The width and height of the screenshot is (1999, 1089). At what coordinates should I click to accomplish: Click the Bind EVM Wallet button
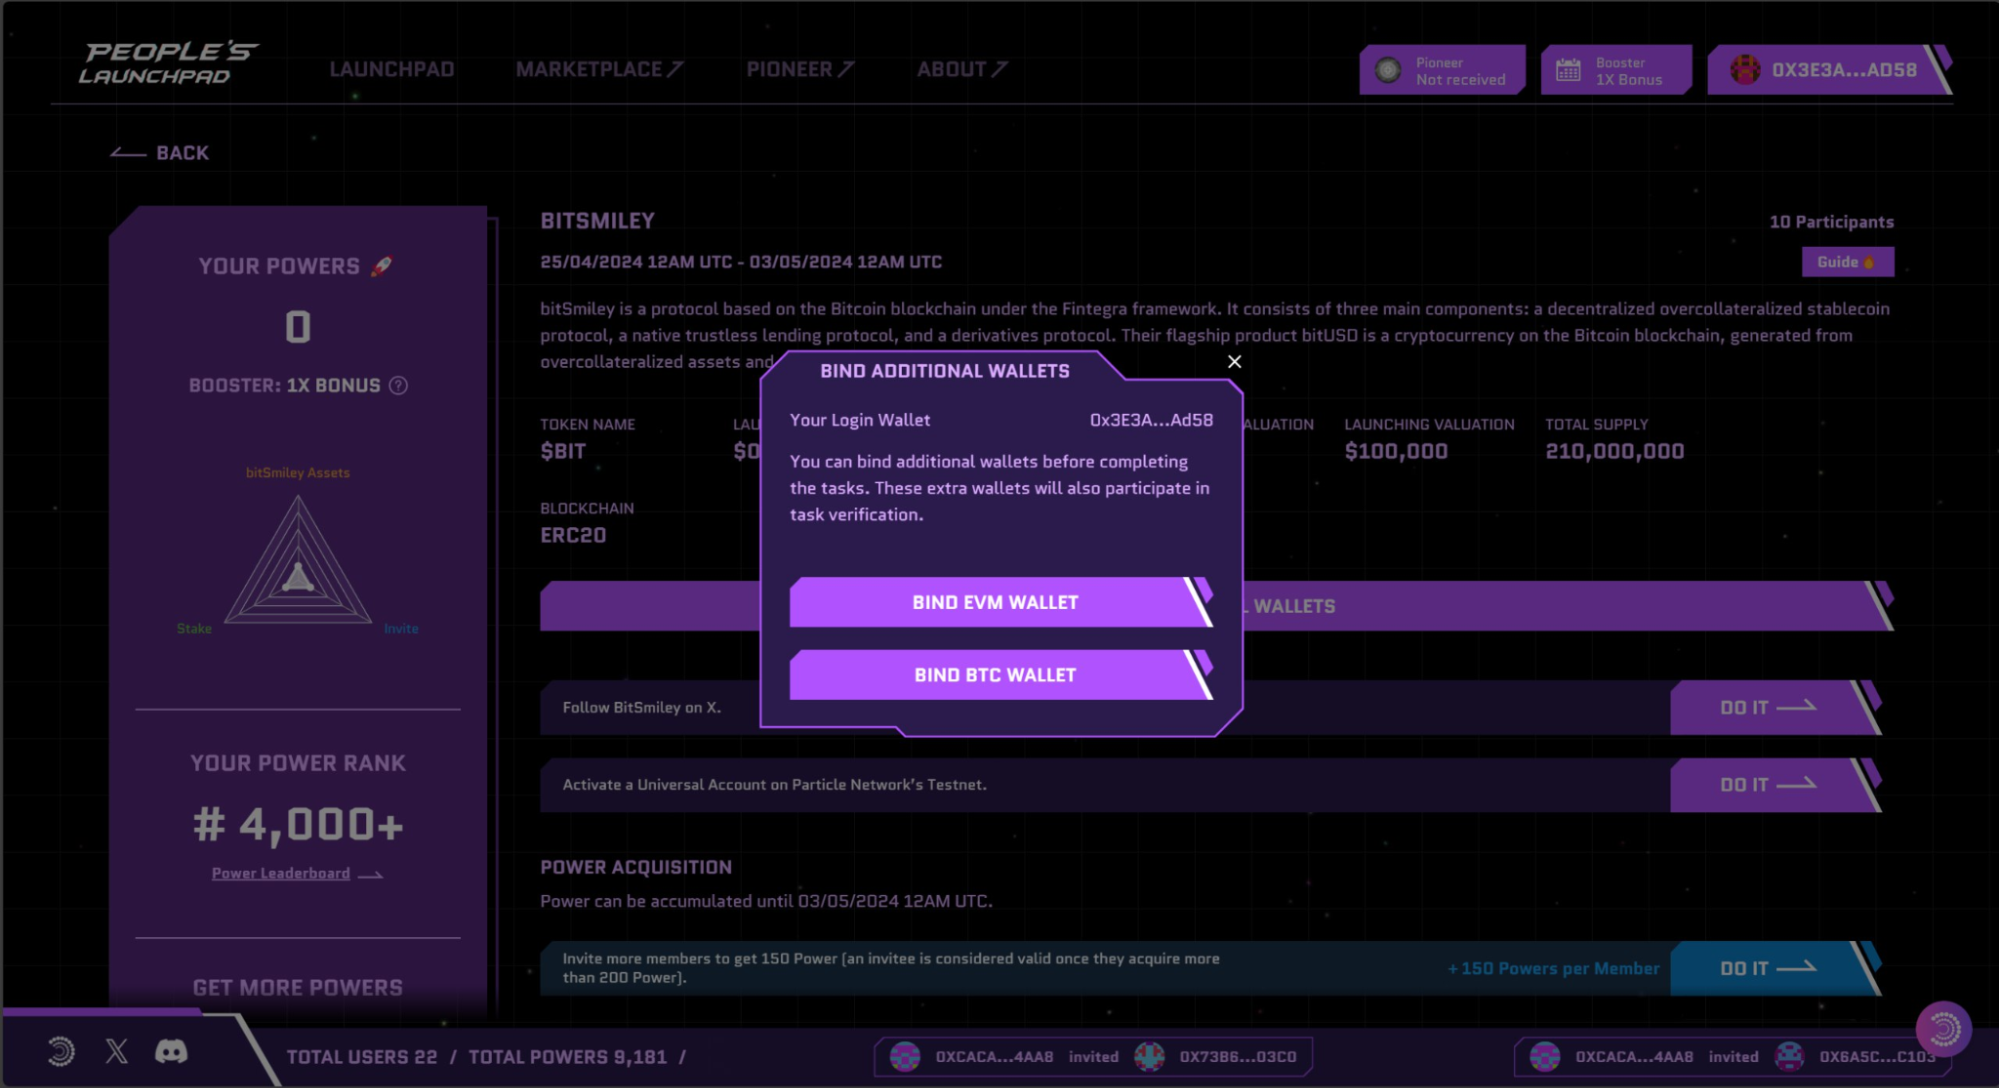[x=995, y=602]
